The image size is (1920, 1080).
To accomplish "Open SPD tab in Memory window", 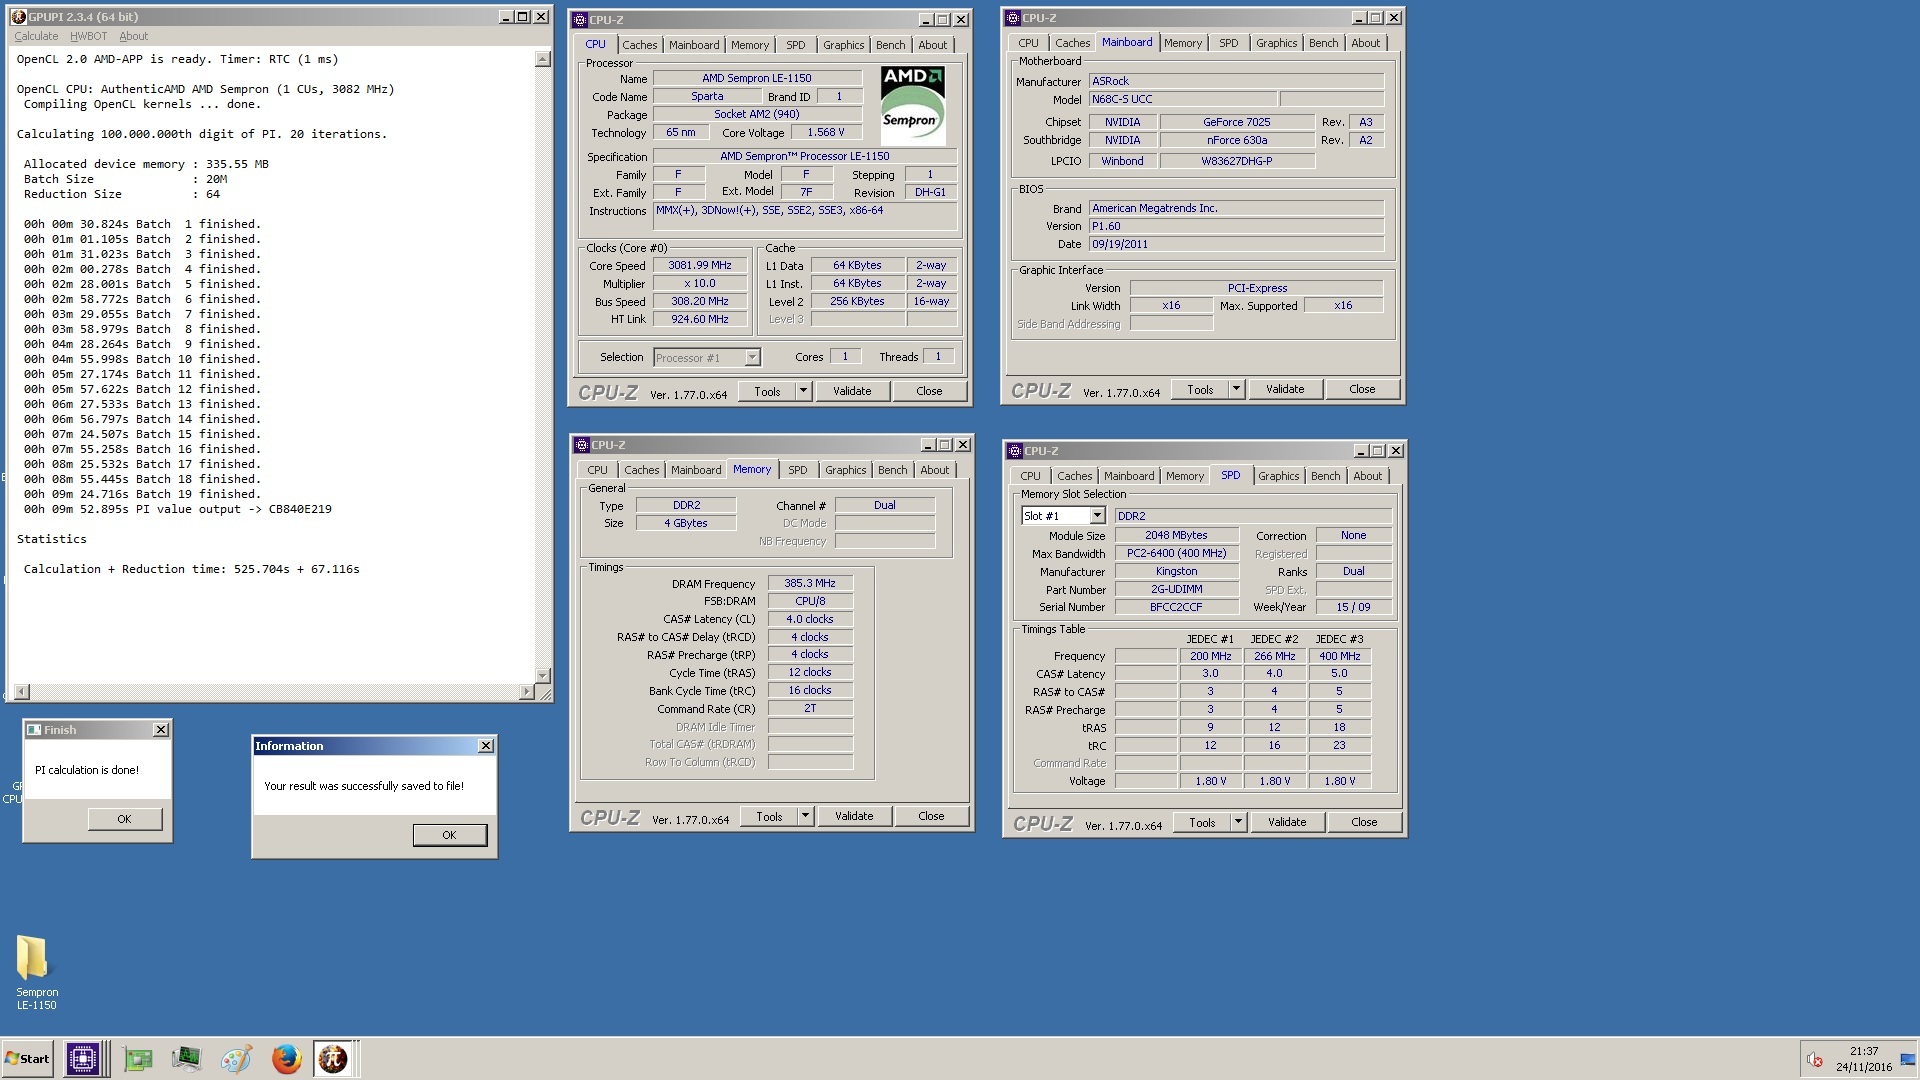I will click(797, 470).
